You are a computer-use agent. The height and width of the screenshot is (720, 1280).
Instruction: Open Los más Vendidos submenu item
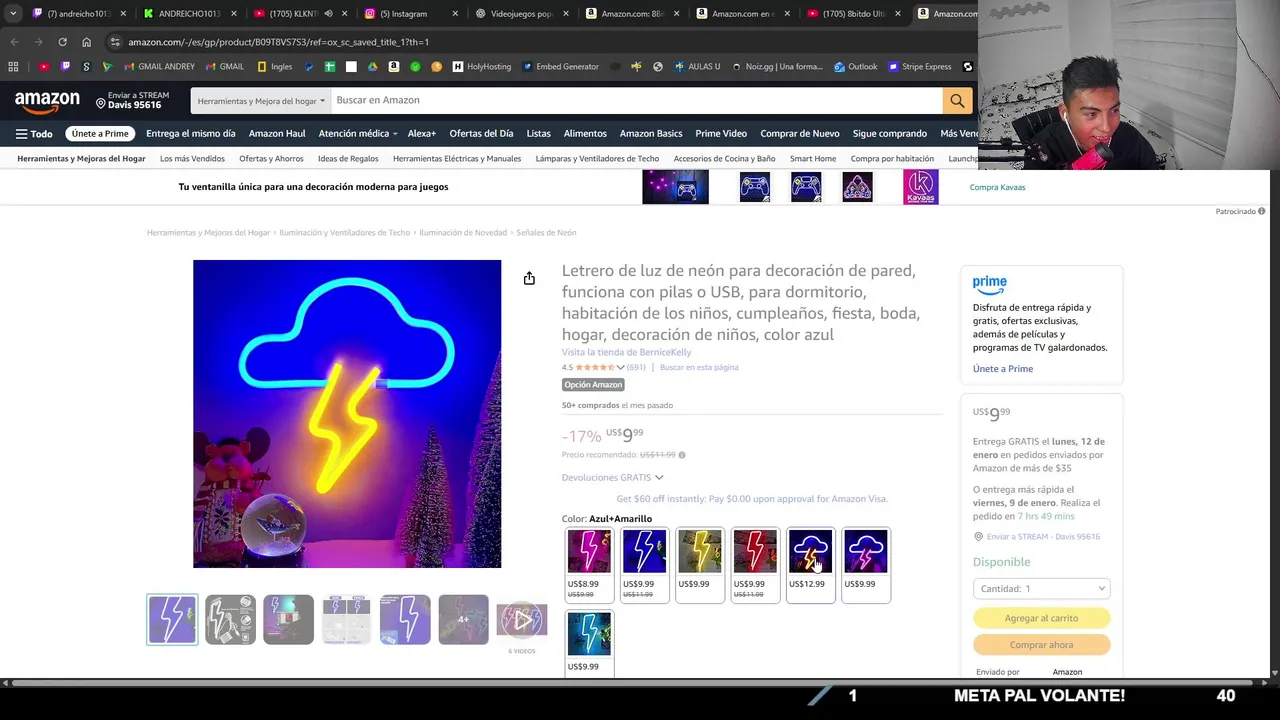pyautogui.click(x=192, y=158)
